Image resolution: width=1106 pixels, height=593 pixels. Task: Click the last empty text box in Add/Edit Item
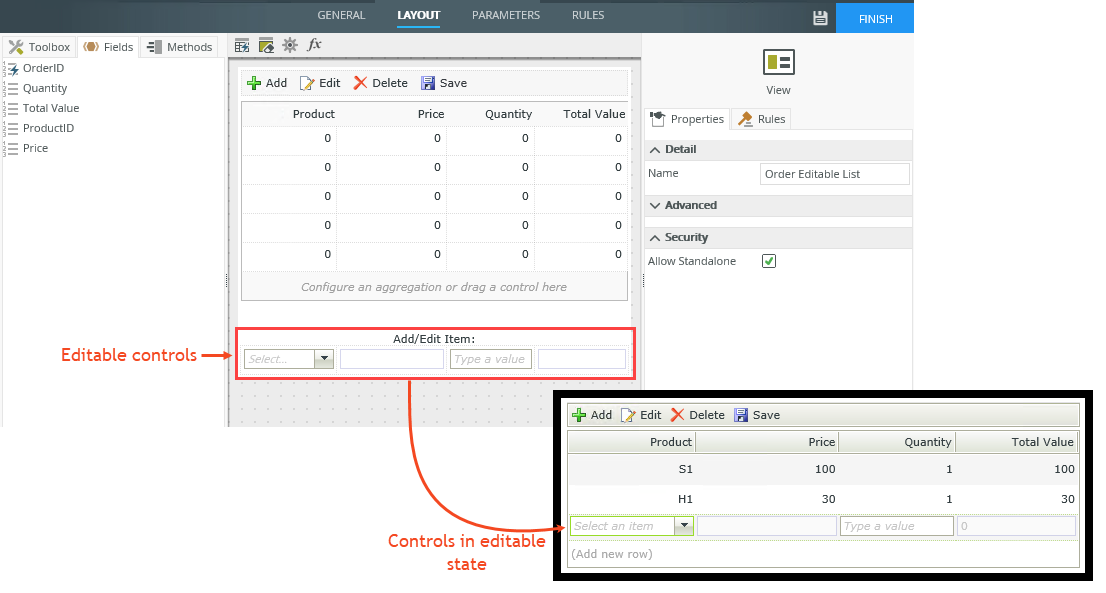point(581,359)
